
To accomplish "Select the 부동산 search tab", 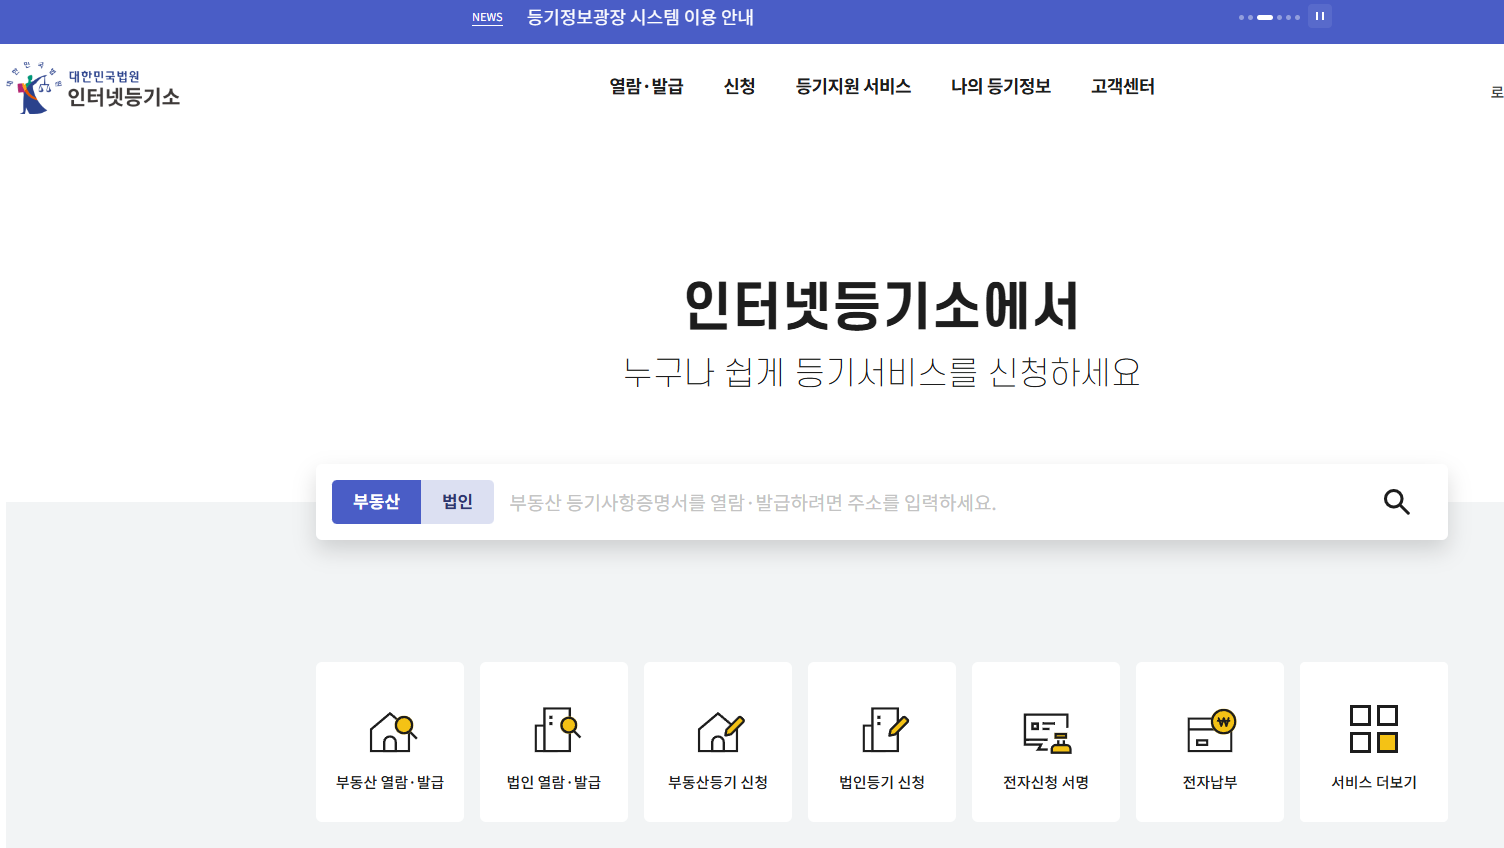I will point(376,502).
